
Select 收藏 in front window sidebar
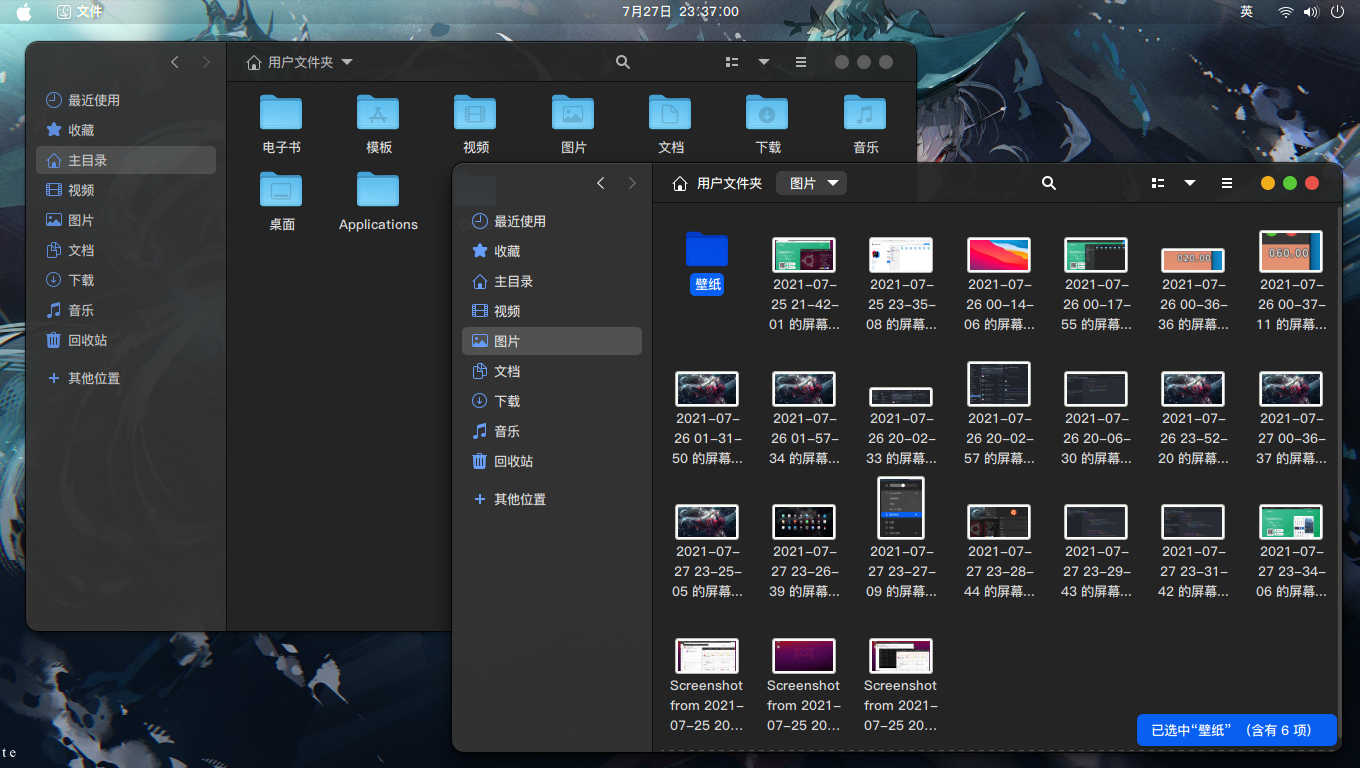pyautogui.click(x=552, y=251)
